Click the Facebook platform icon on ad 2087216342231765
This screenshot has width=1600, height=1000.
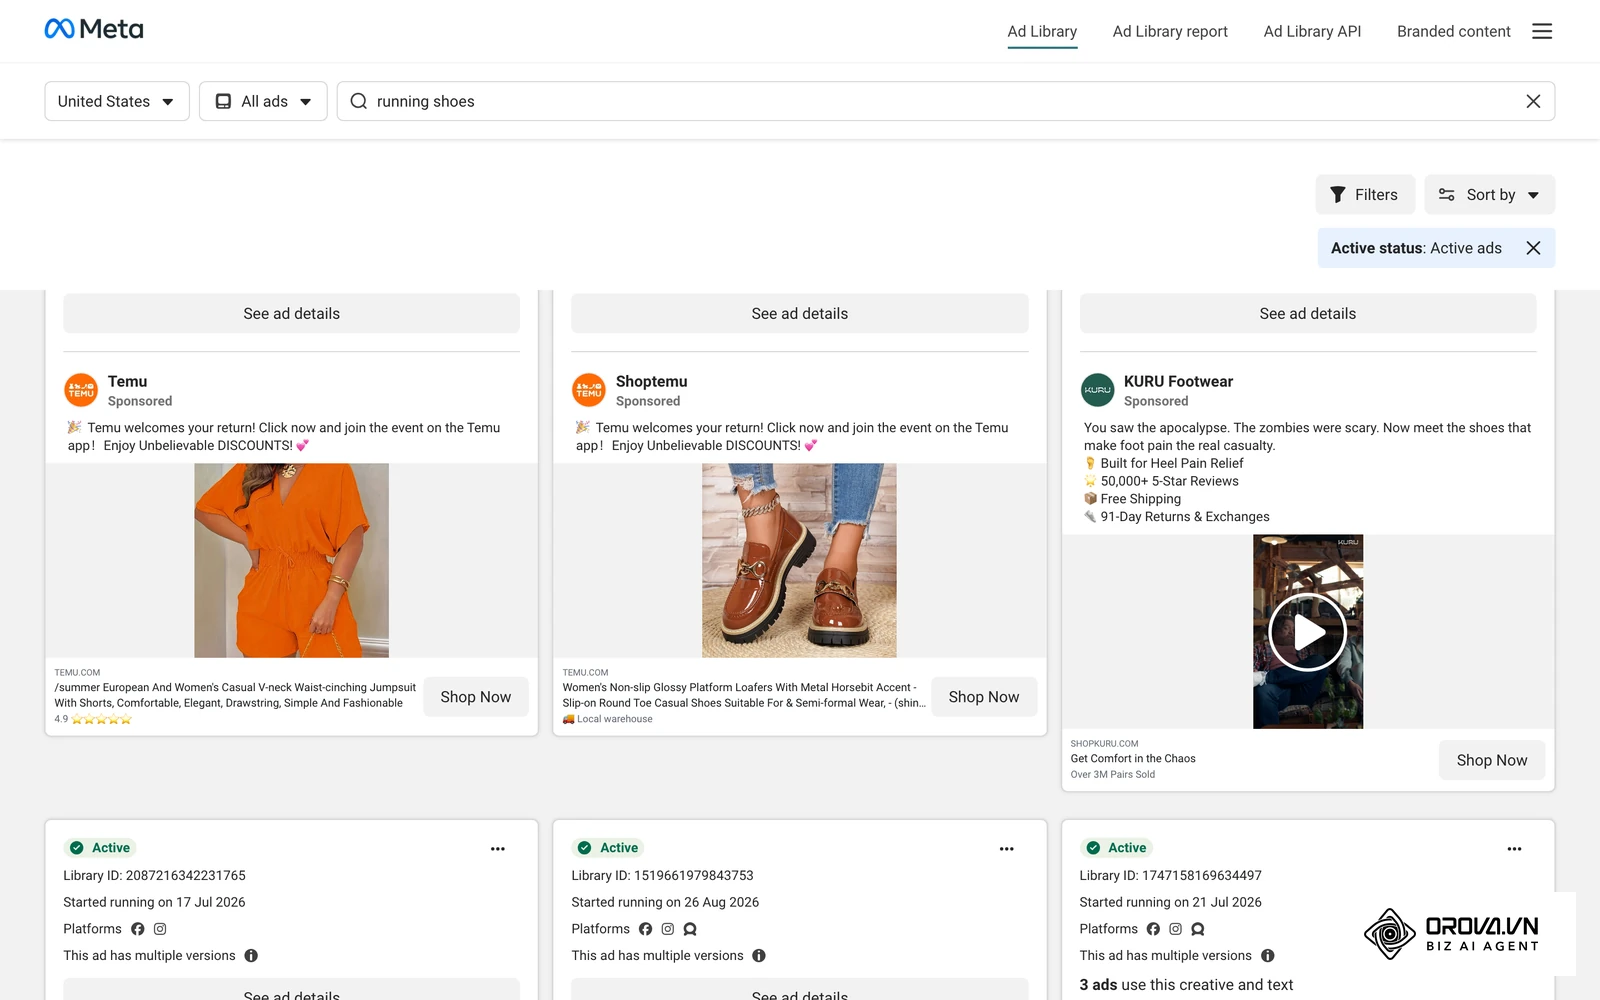click(x=138, y=929)
